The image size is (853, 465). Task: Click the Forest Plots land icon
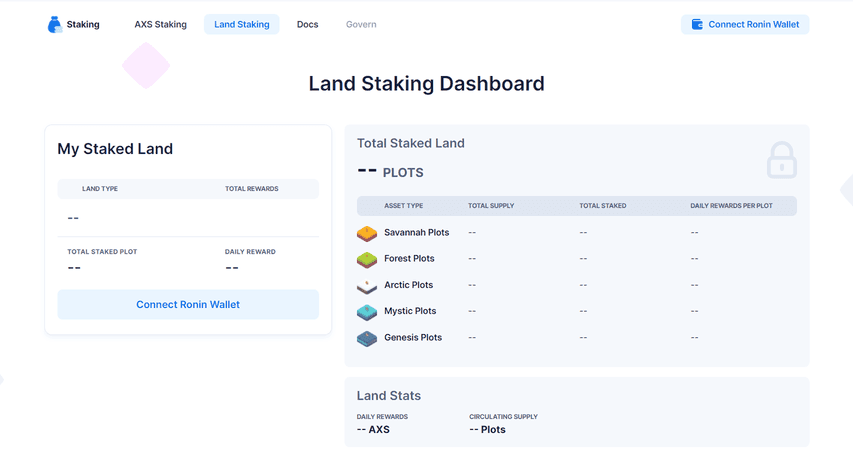coord(367,259)
